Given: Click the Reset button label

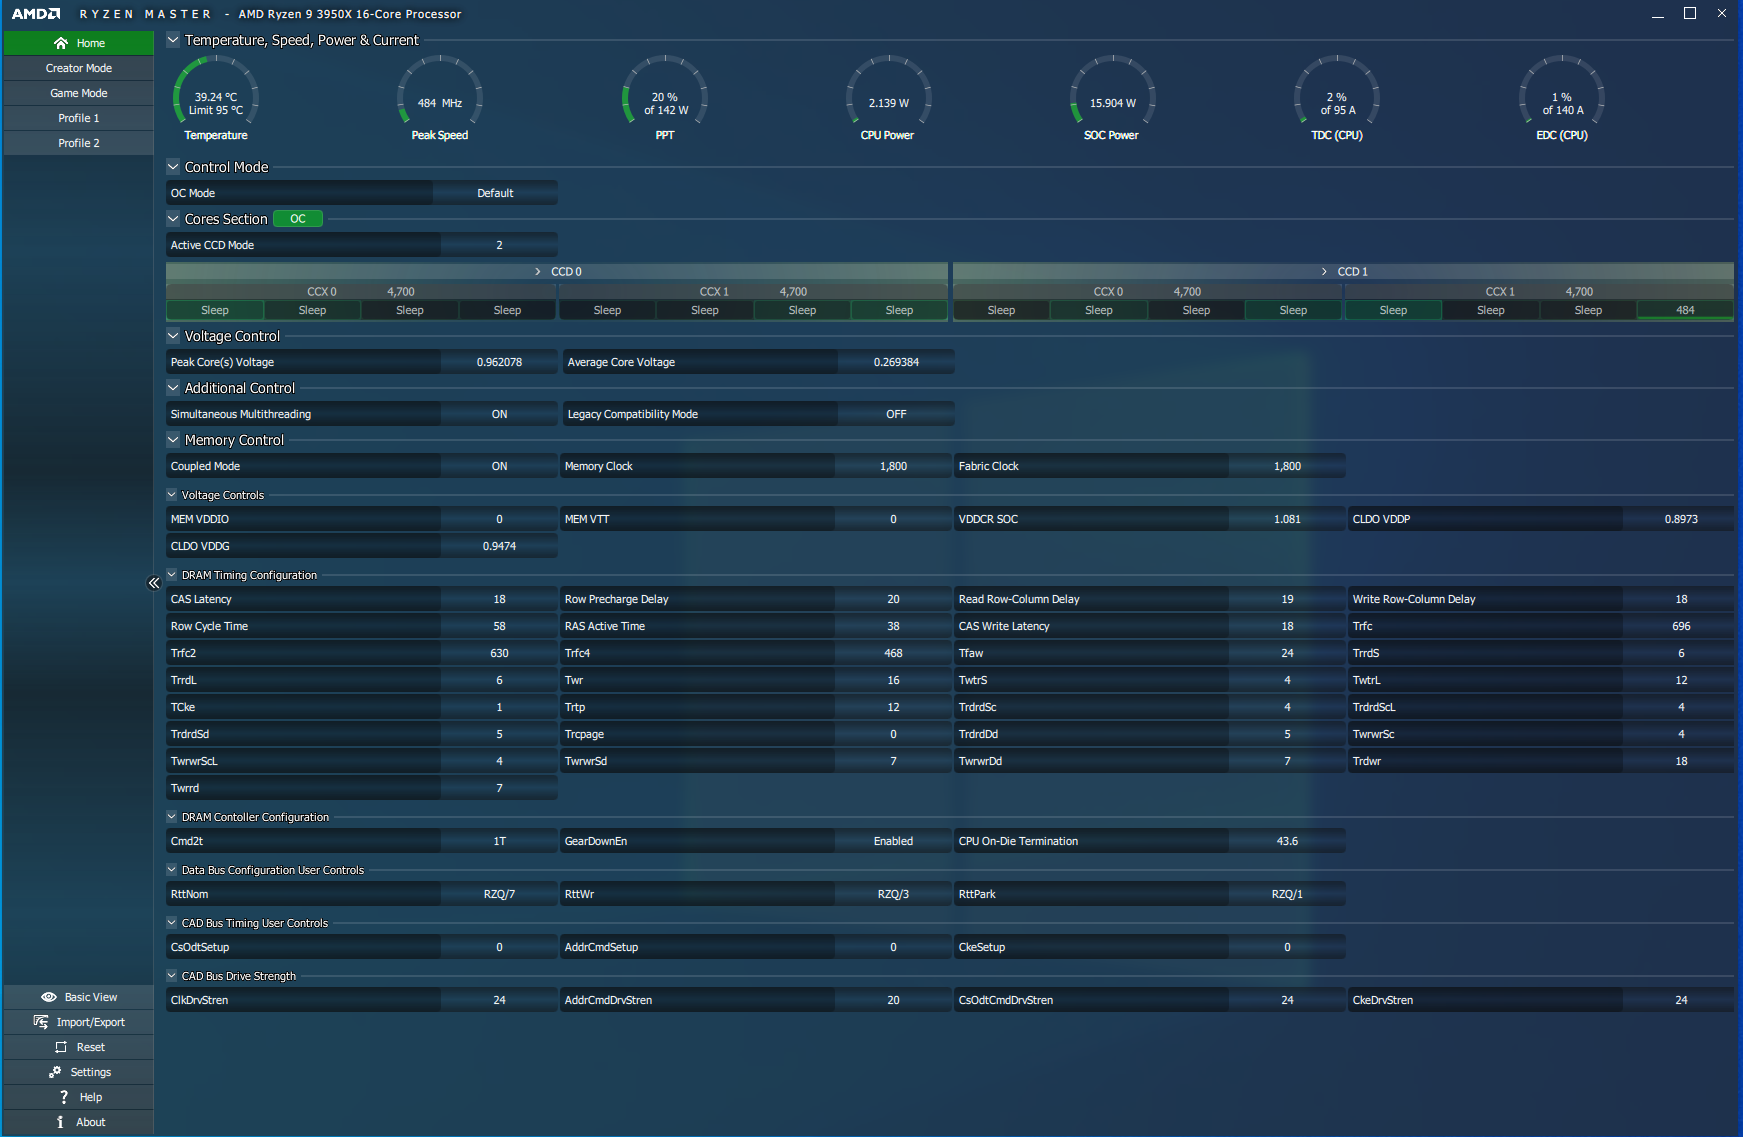Looking at the screenshot, I should (x=91, y=1047).
